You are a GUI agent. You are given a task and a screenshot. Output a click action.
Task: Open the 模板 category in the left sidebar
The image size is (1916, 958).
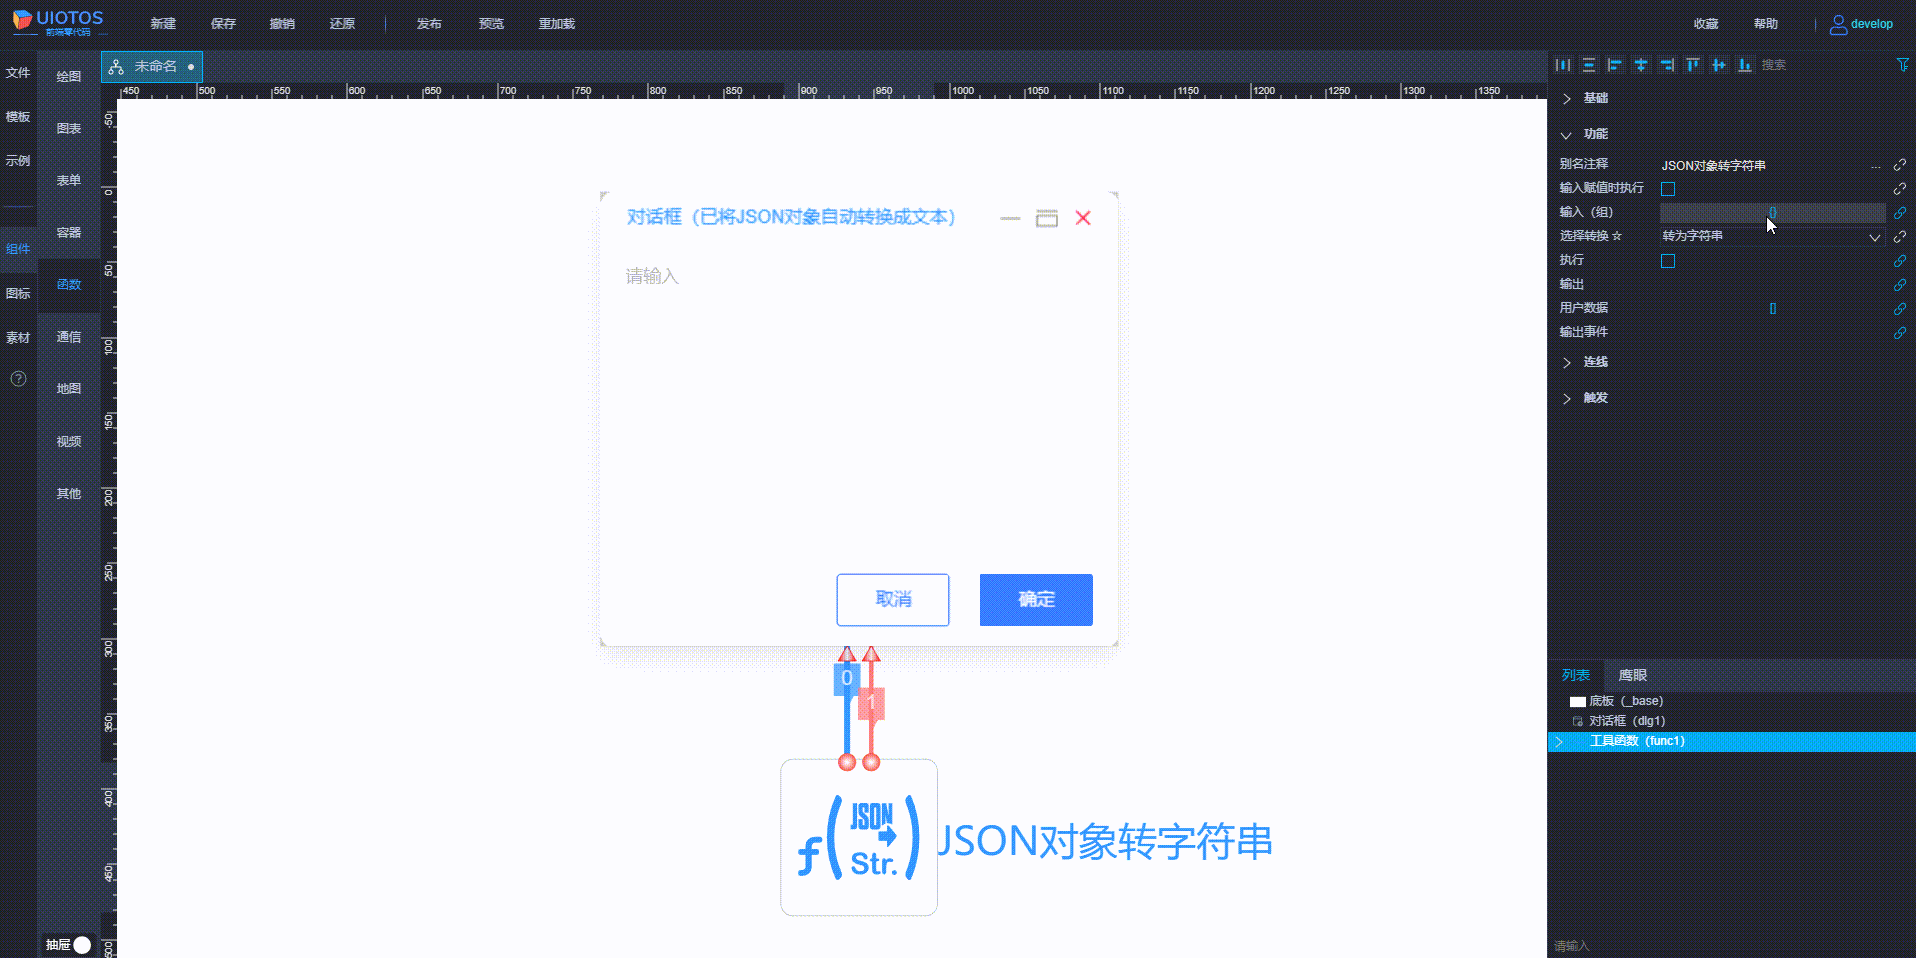click(x=17, y=116)
